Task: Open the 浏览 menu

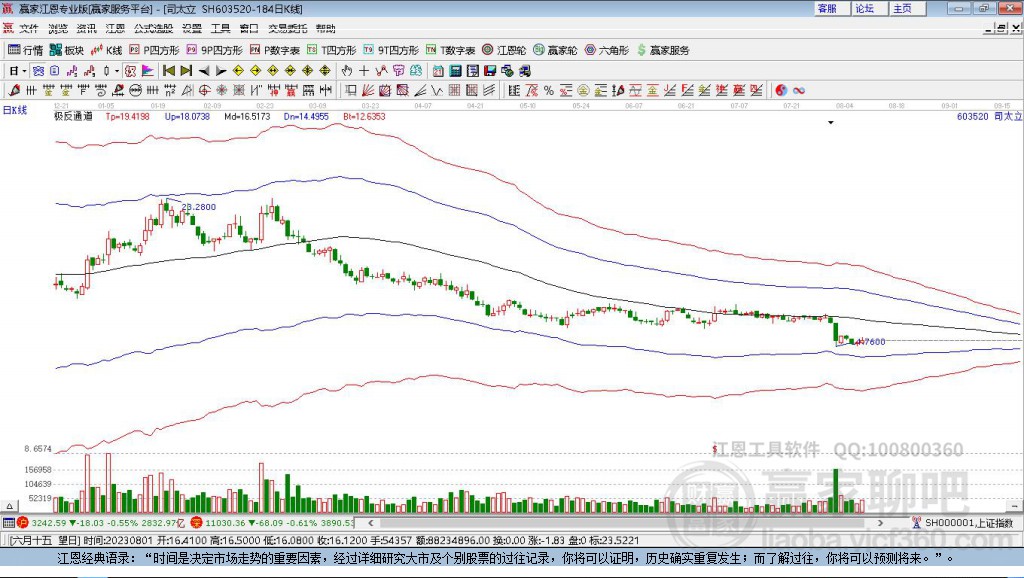Action: point(57,28)
